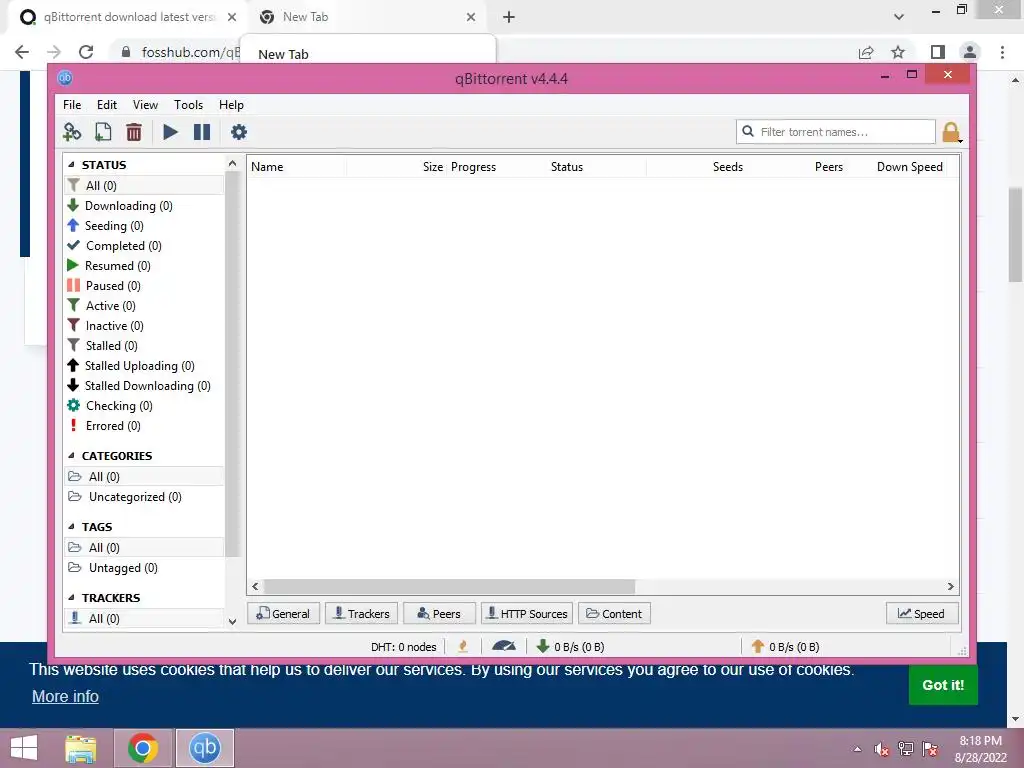Image resolution: width=1024 pixels, height=768 pixels.
Task: Click the orange lock UI icon
Action: 951,132
